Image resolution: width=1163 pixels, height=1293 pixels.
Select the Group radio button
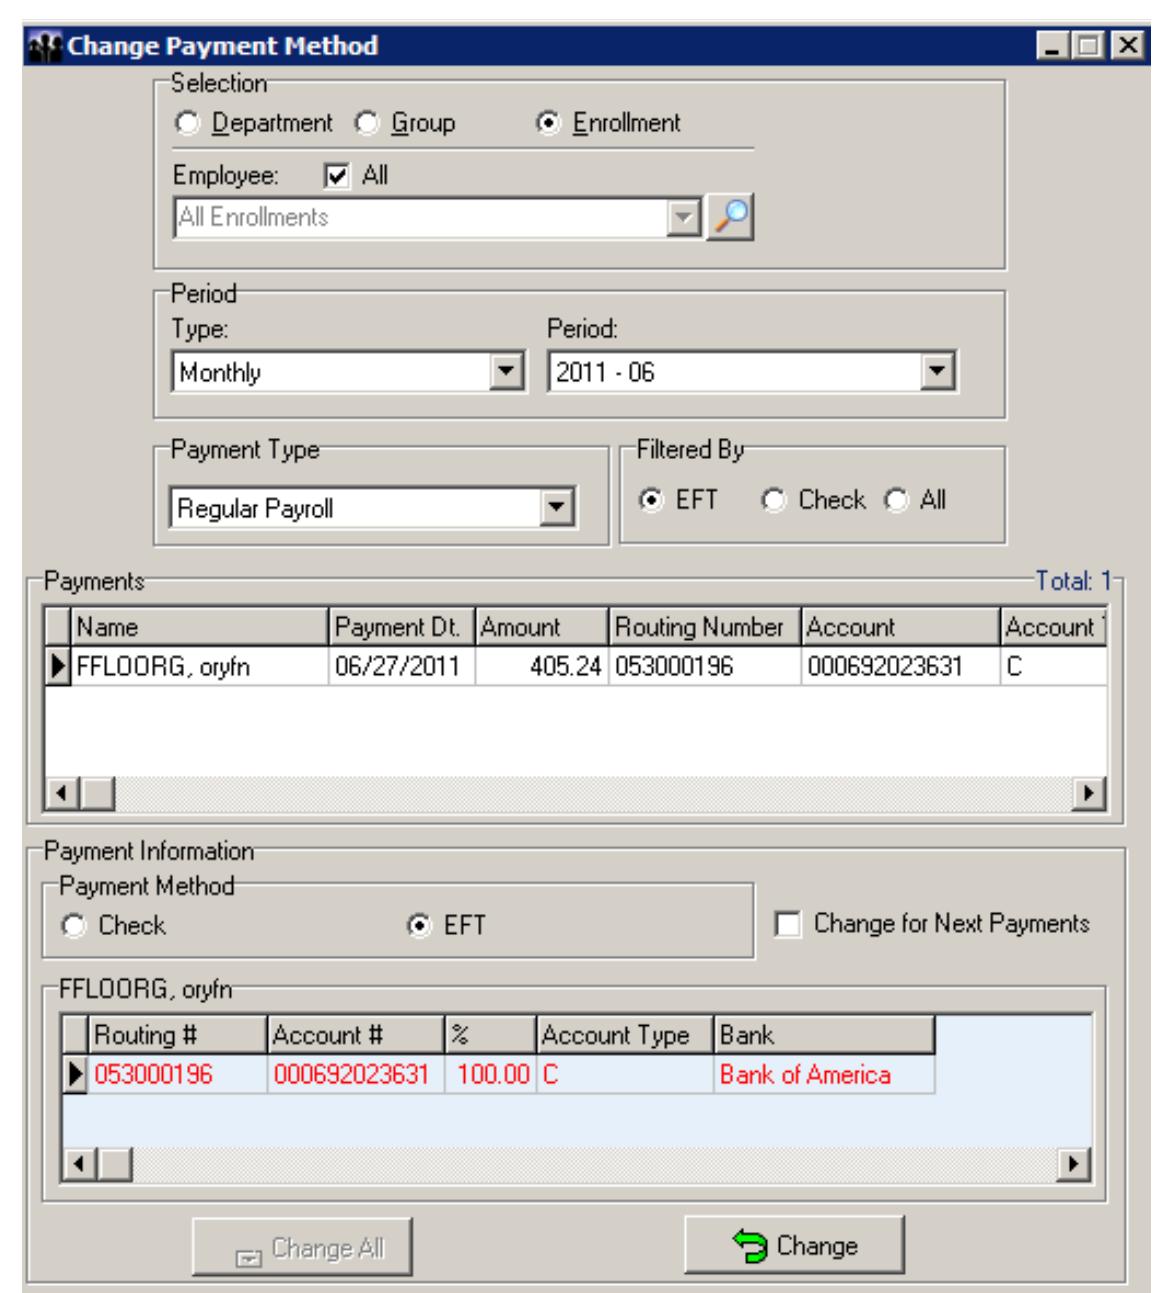click(367, 123)
